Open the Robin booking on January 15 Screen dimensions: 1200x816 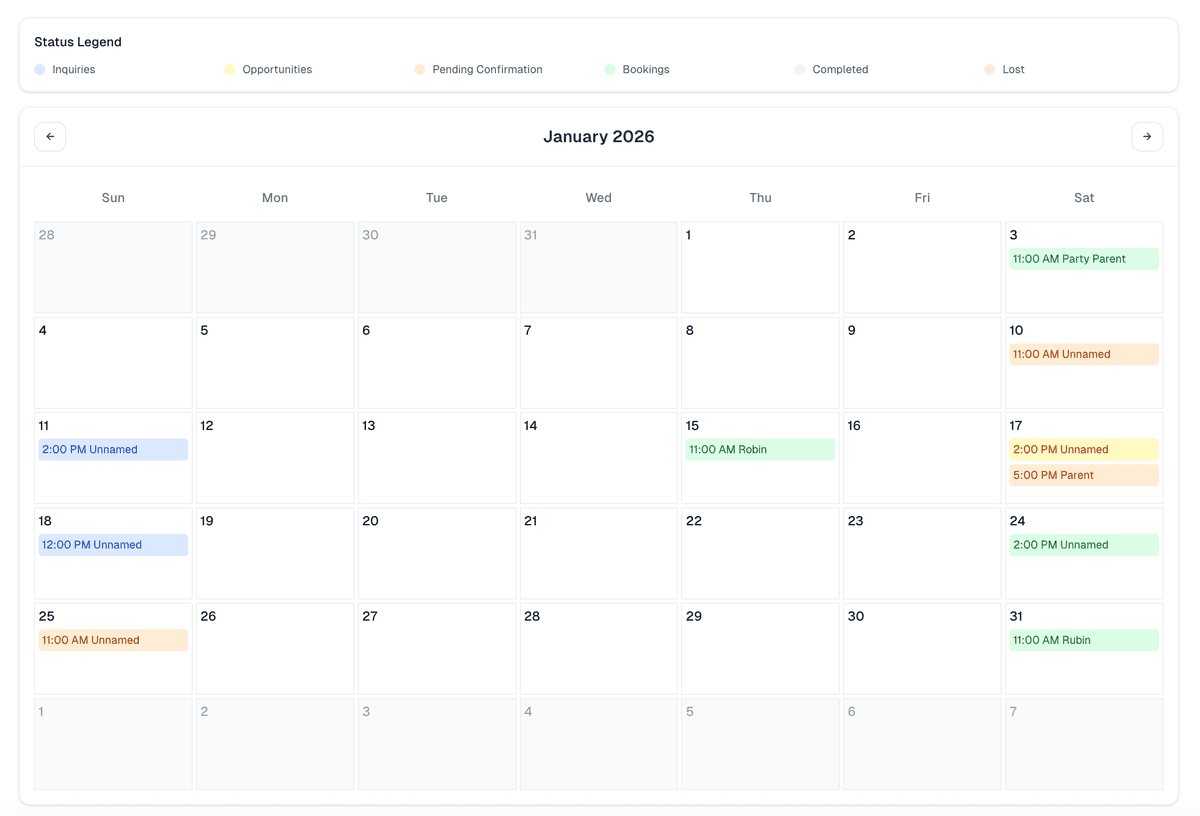click(x=760, y=449)
